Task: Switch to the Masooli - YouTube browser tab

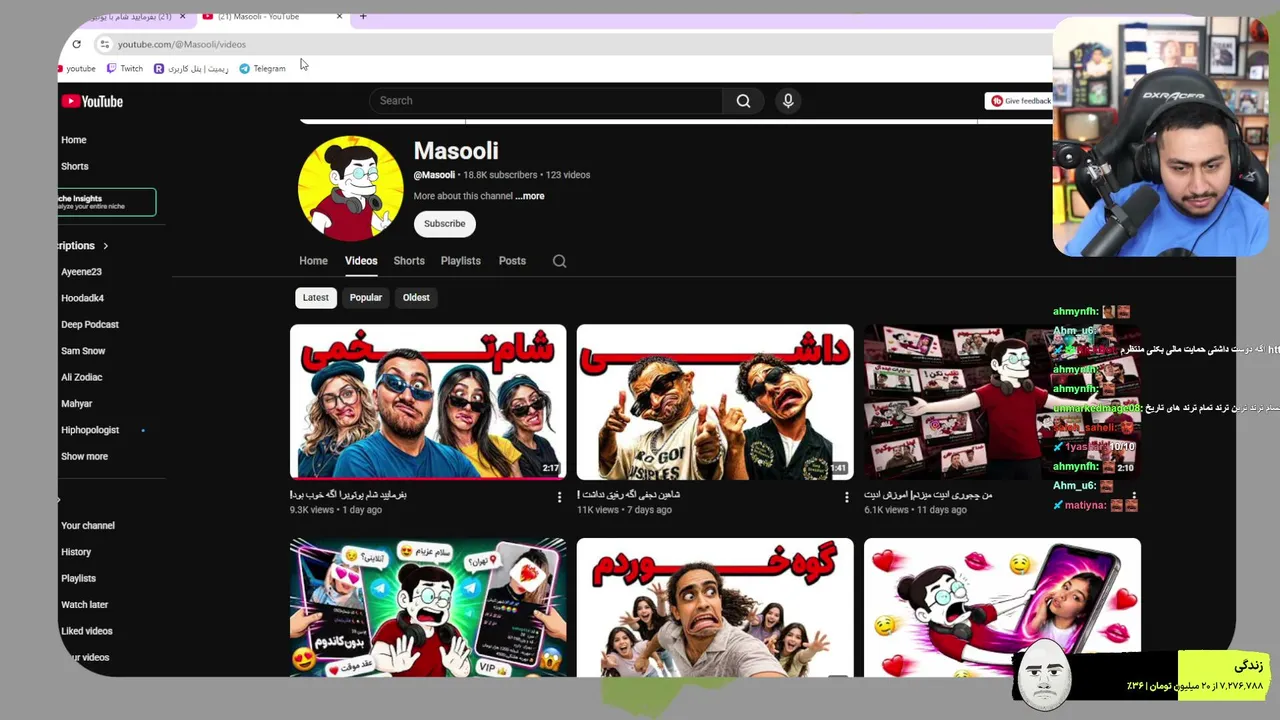Action: pos(270,16)
